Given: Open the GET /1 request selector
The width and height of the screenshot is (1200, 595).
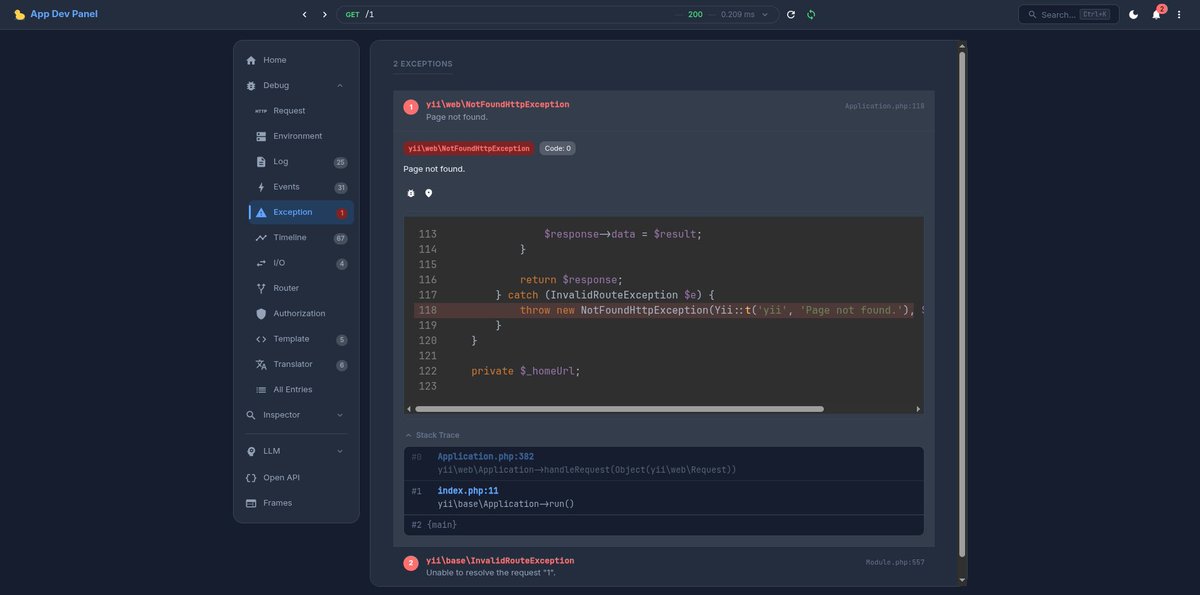Looking at the screenshot, I should (x=558, y=14).
